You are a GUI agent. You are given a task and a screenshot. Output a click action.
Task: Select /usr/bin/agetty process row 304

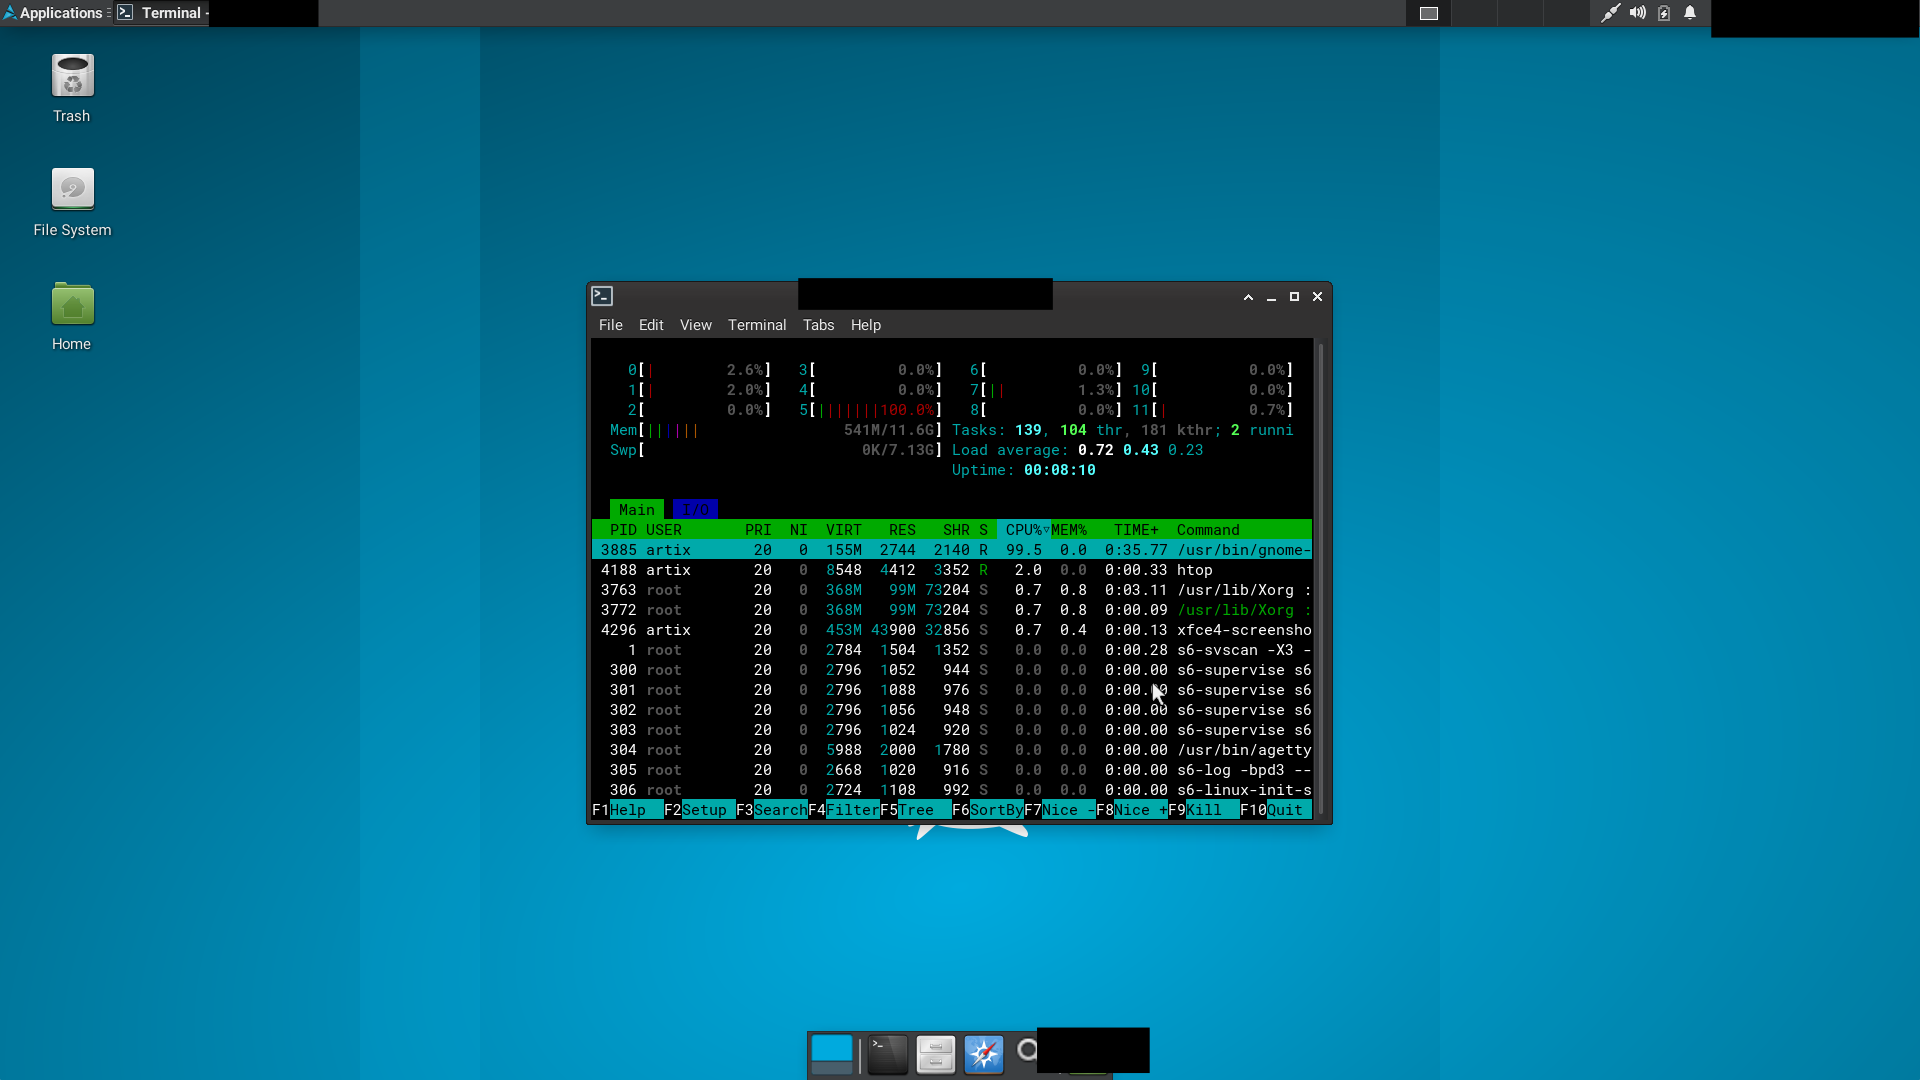pyautogui.click(x=952, y=750)
